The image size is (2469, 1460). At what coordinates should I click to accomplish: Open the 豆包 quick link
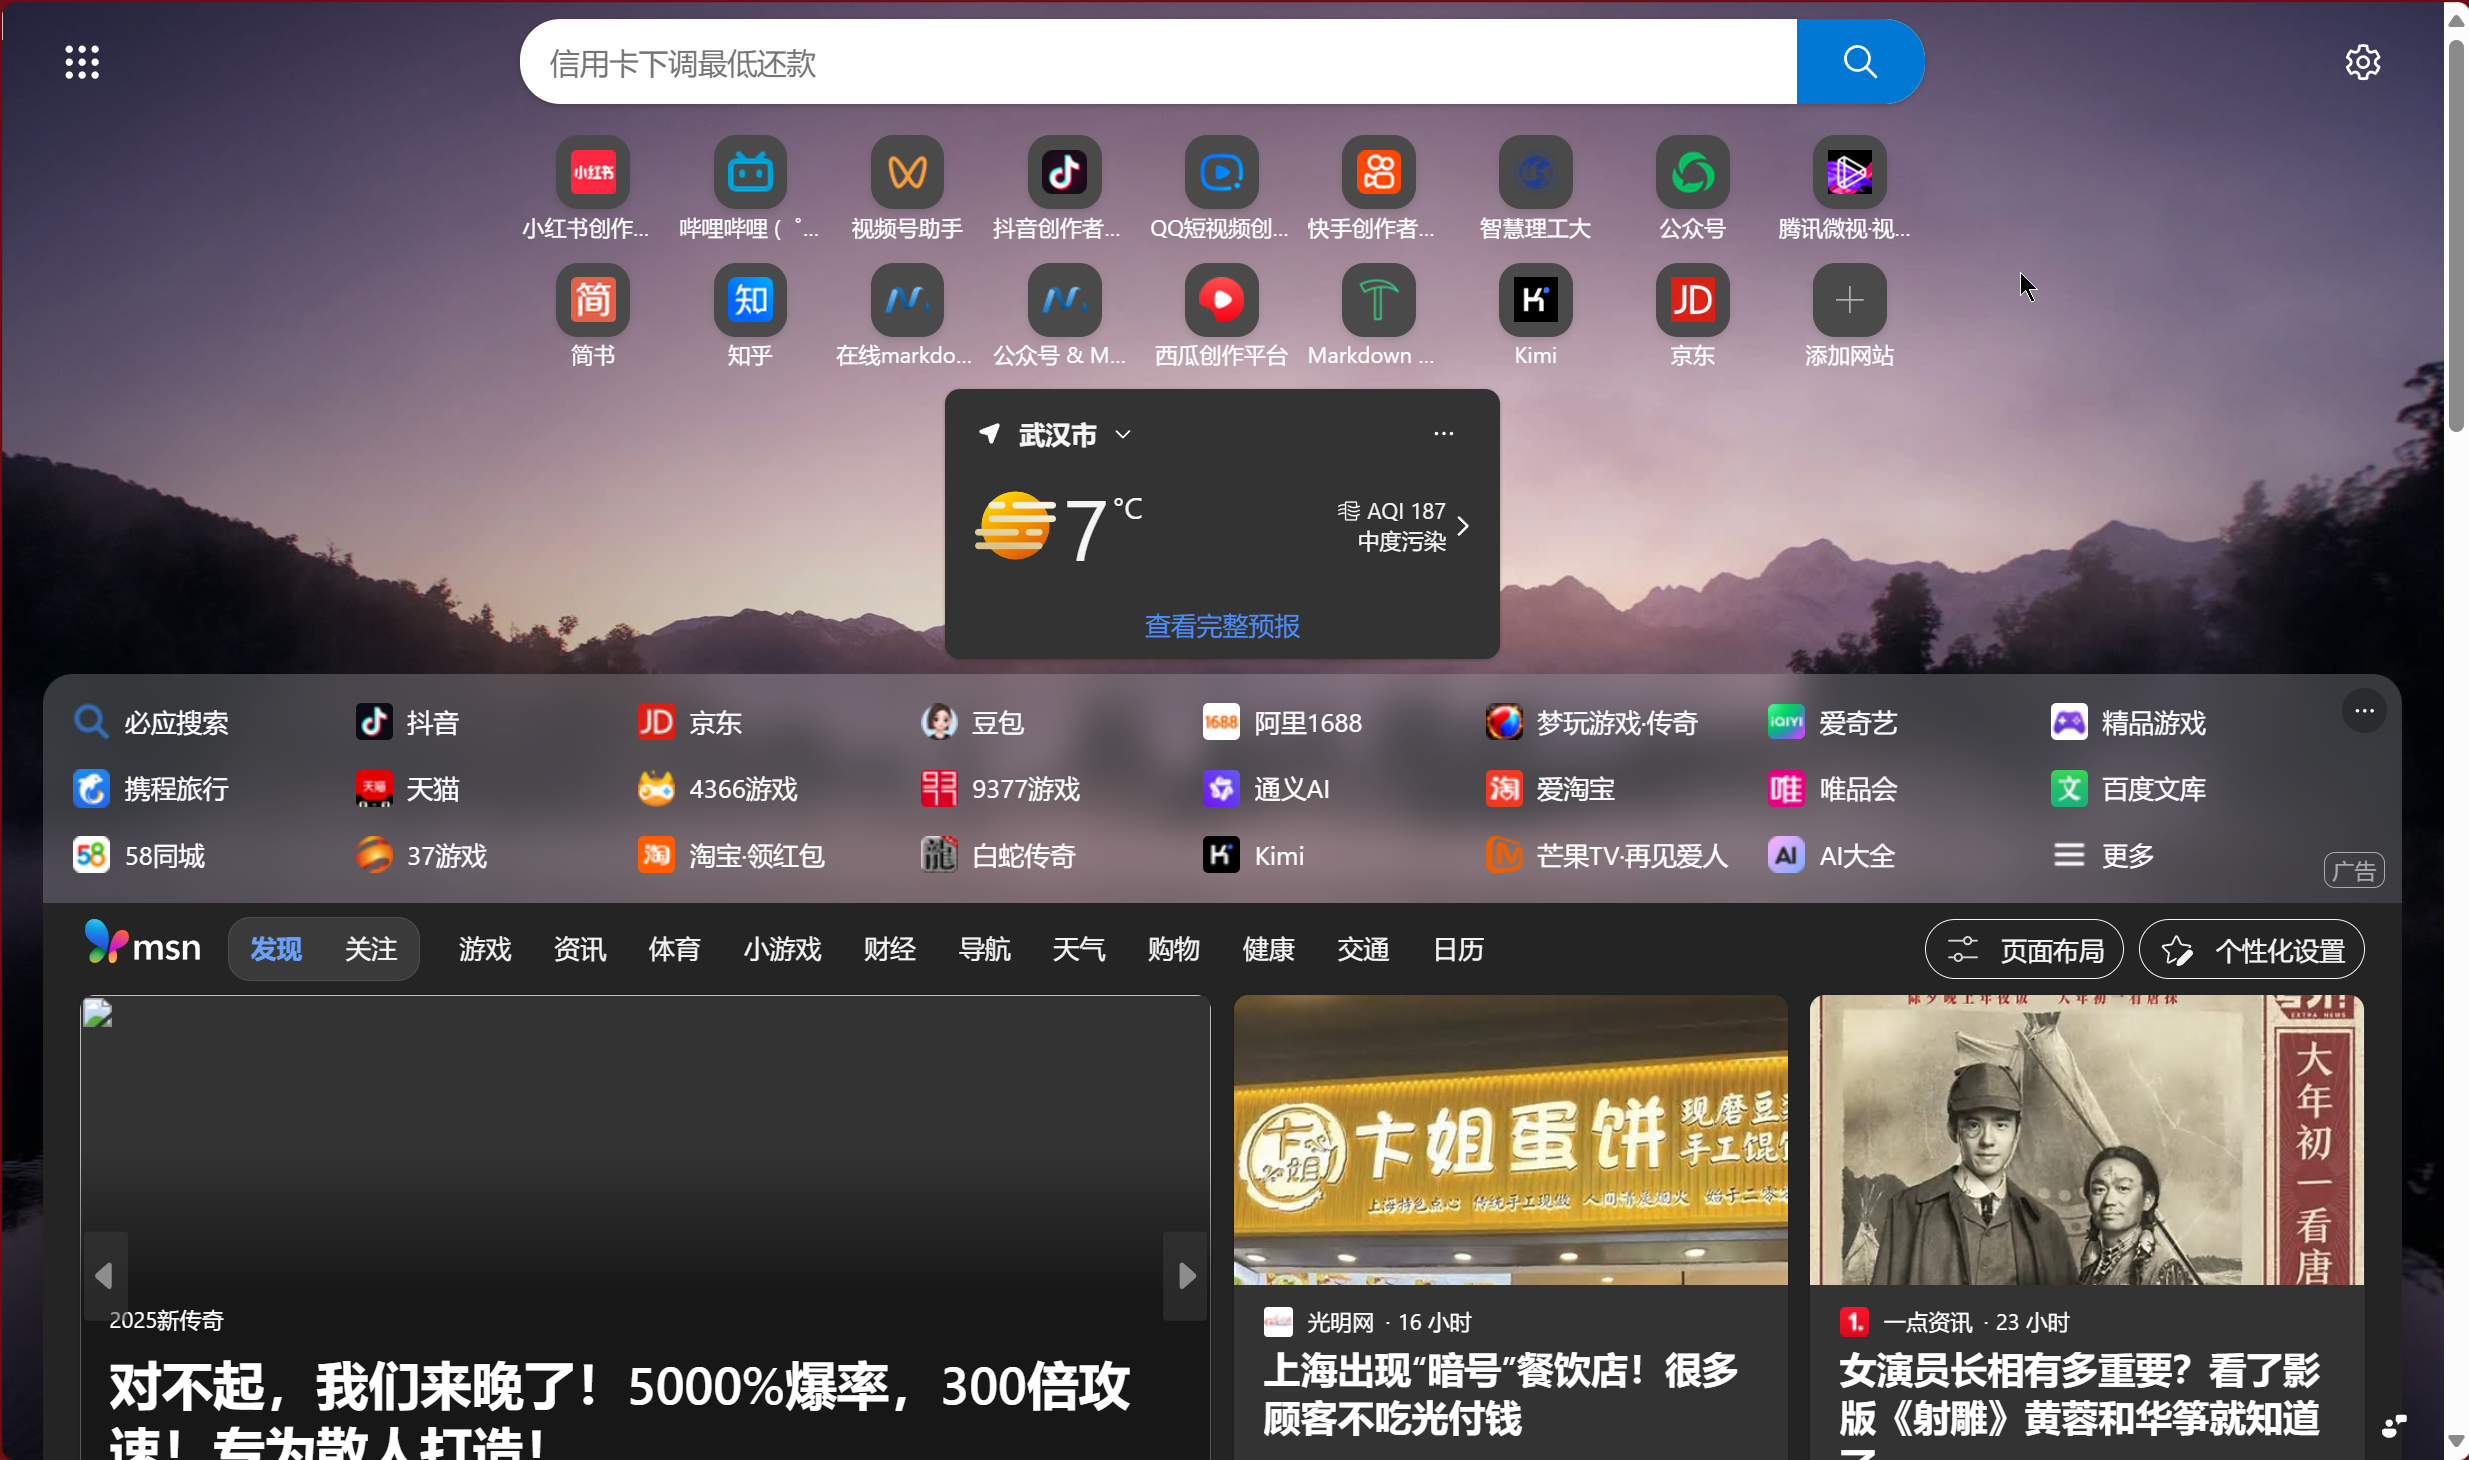(972, 722)
